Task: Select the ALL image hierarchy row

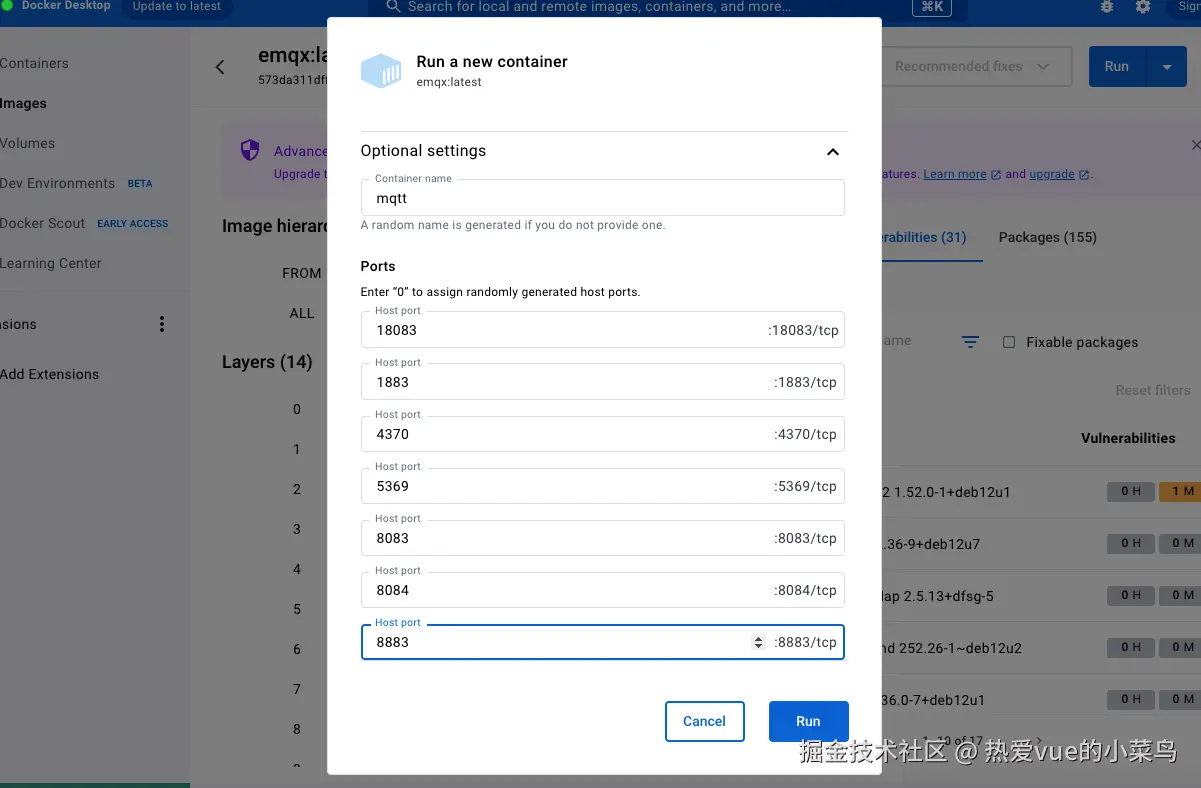Action: [x=302, y=313]
